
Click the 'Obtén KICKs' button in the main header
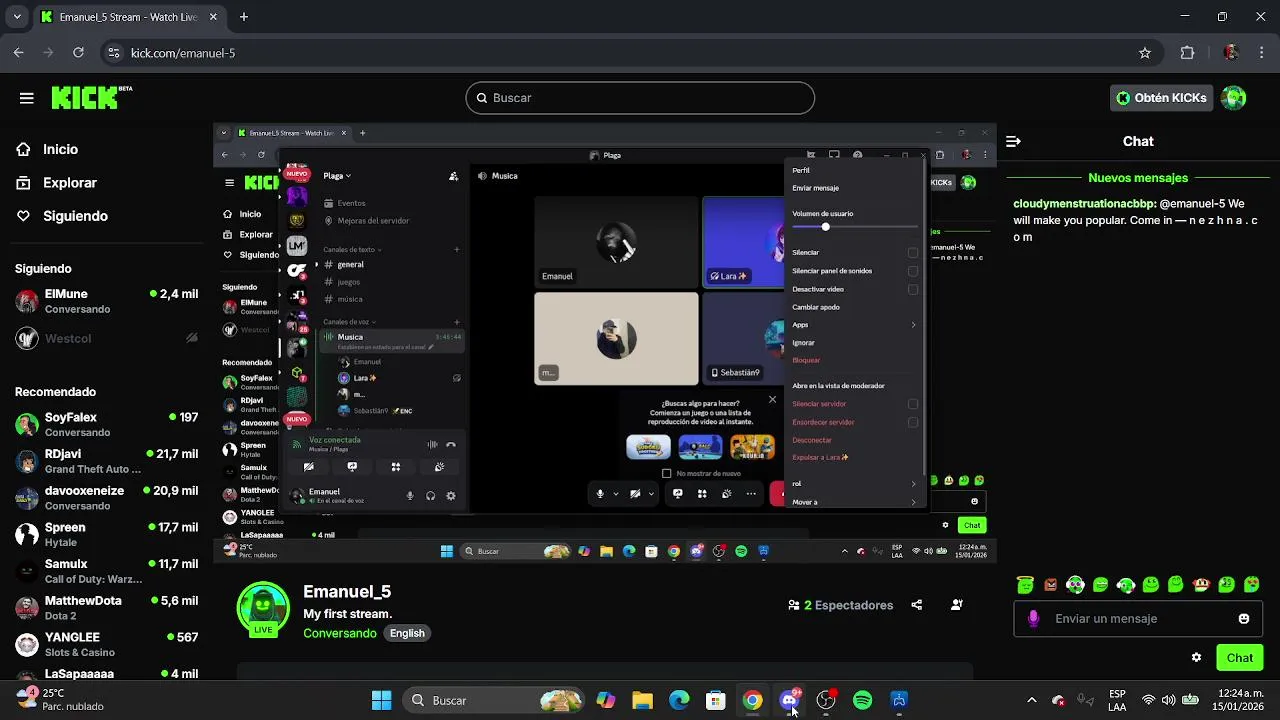click(x=1162, y=98)
